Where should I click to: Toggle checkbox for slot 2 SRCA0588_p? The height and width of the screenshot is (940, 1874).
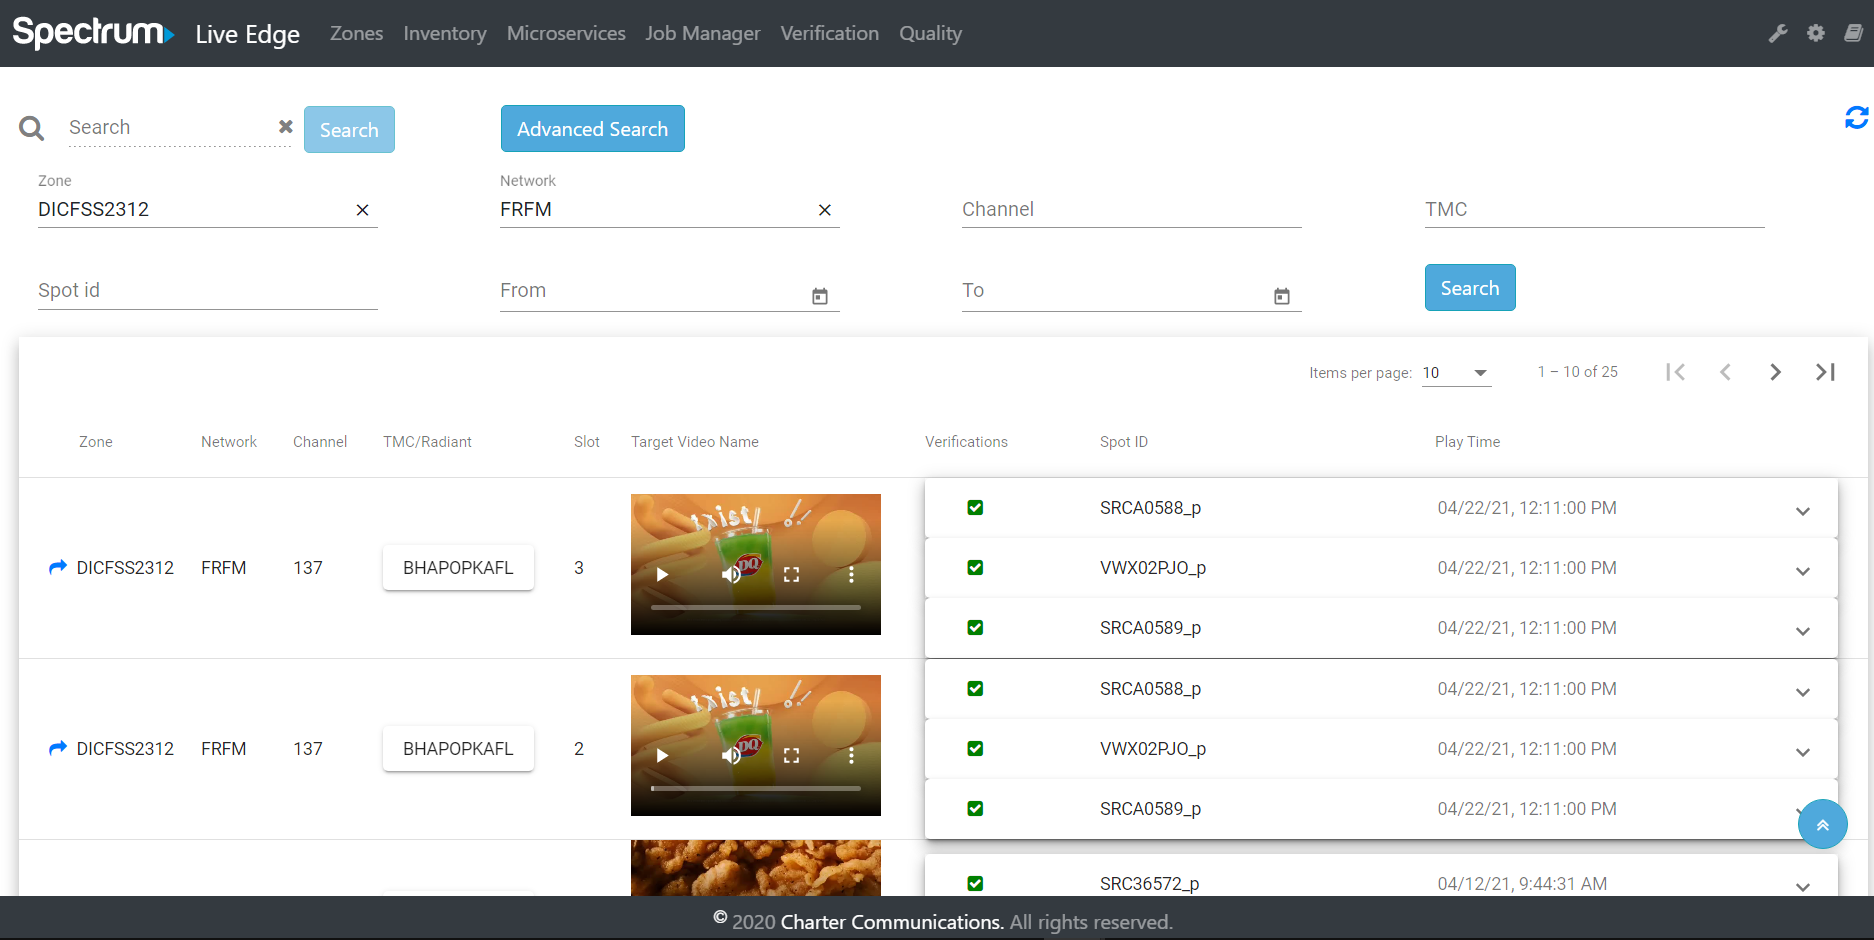click(x=975, y=689)
